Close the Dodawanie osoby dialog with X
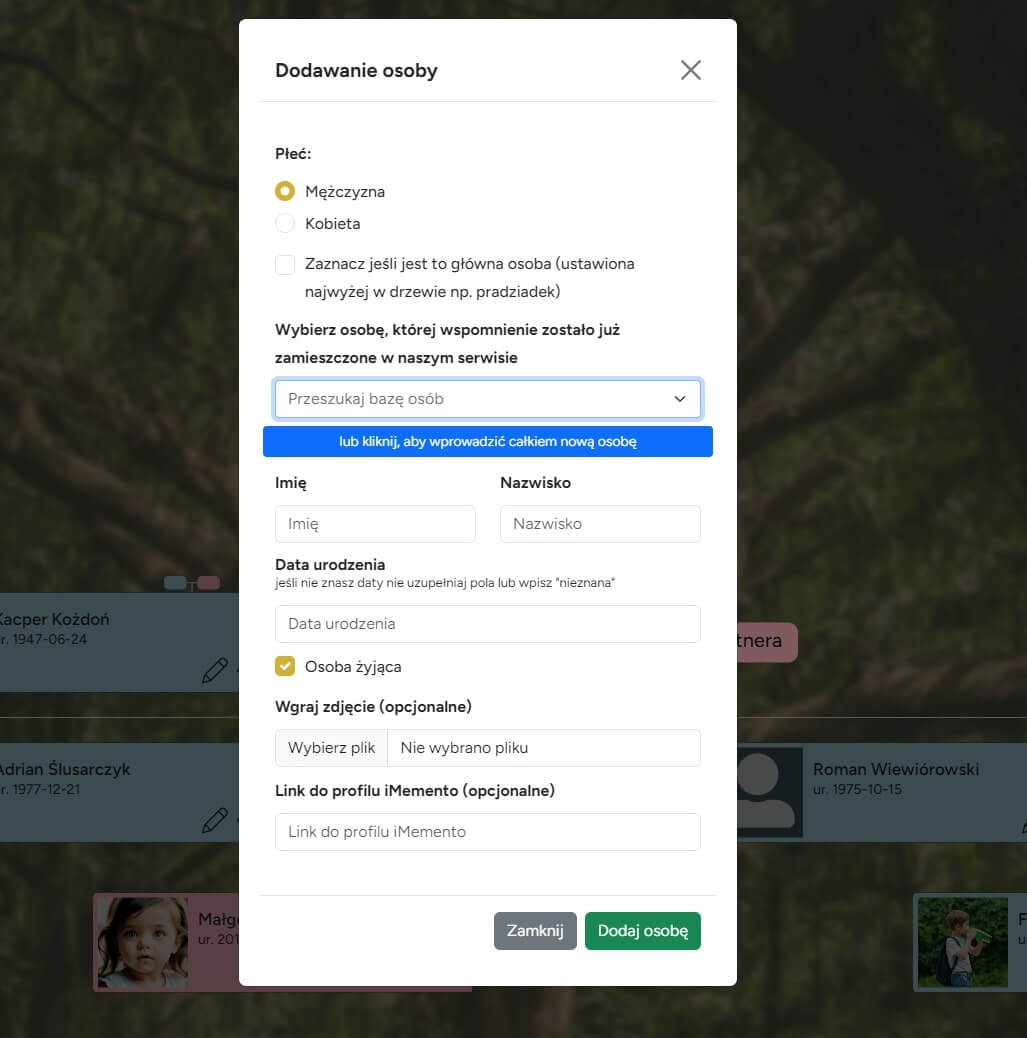 [690, 70]
